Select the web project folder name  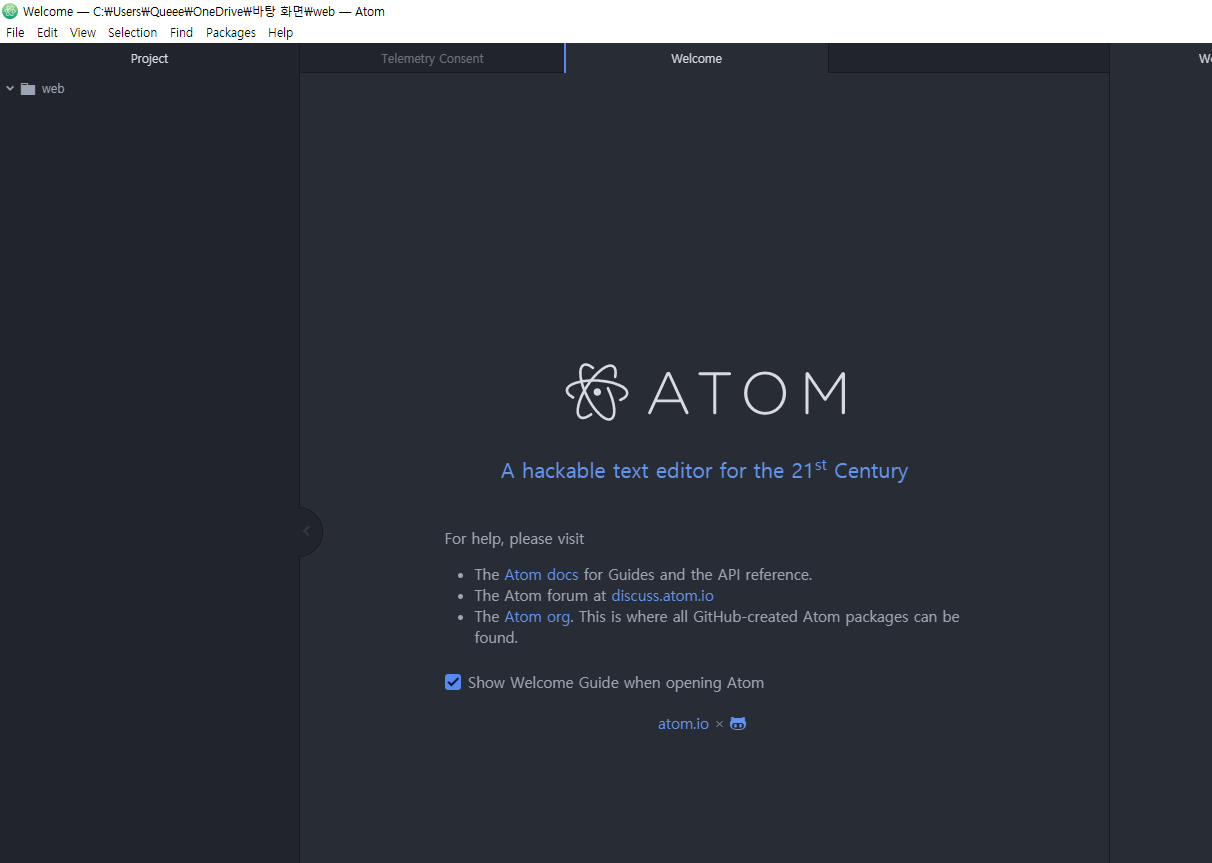53,89
